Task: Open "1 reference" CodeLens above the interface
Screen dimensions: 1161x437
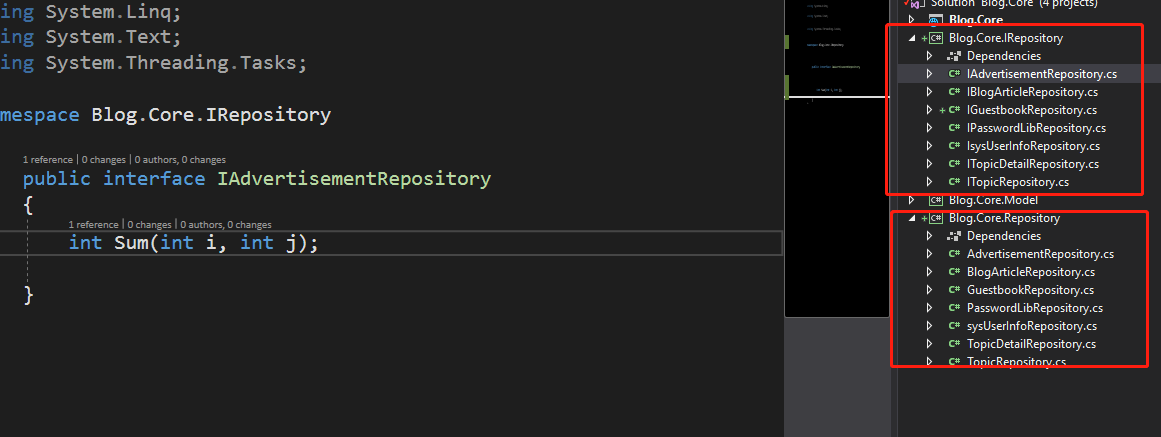Action: (48, 160)
